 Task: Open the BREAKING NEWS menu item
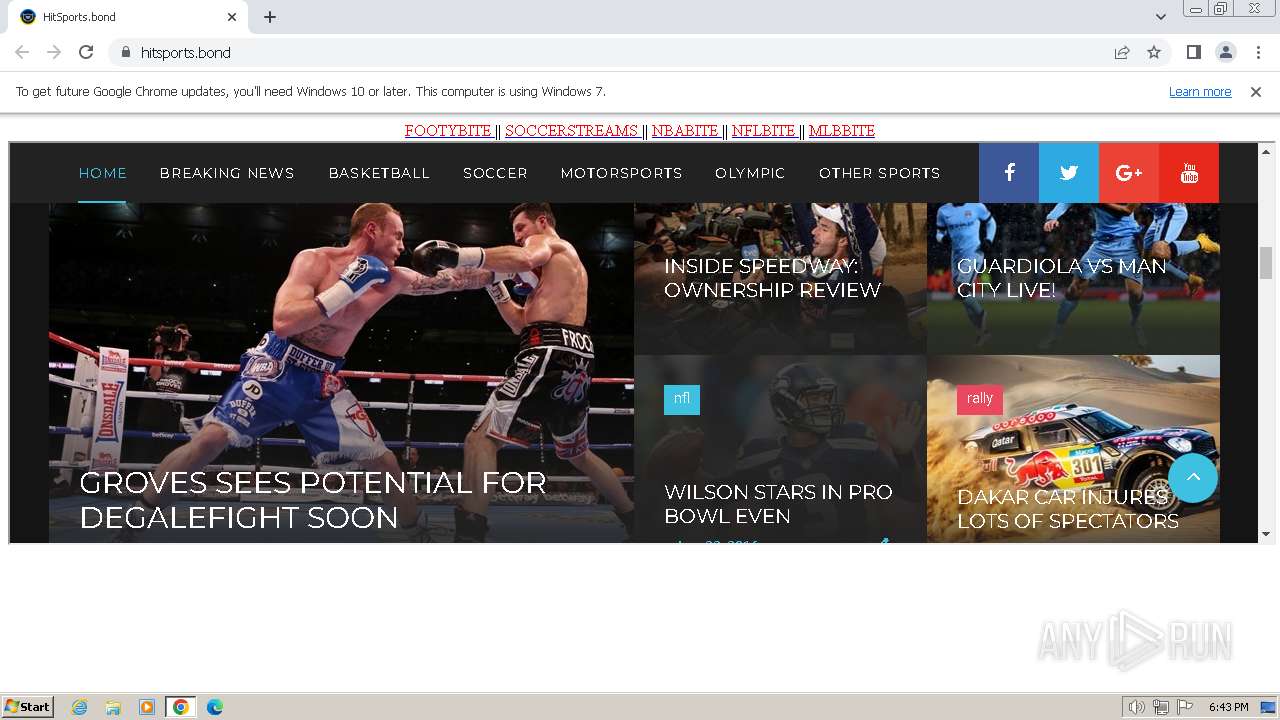[x=227, y=173]
